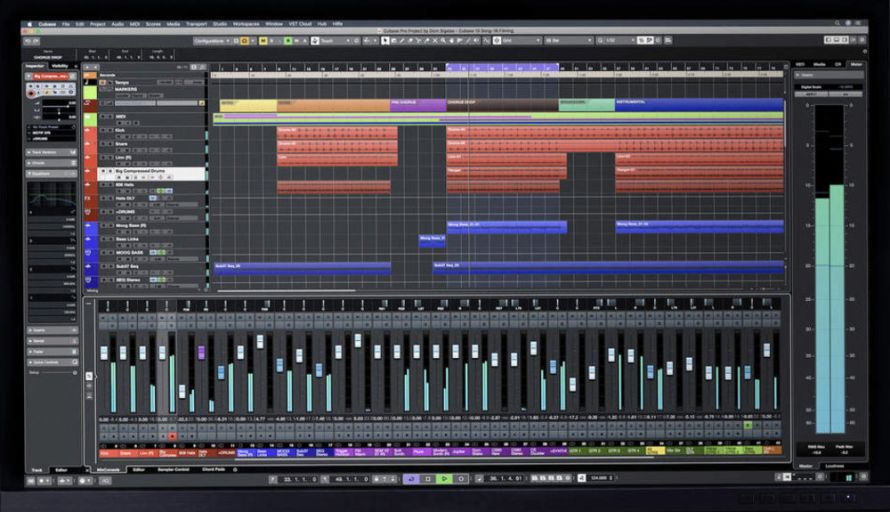890x512 pixels.
Task: Open the Transport menu
Action: point(196,24)
